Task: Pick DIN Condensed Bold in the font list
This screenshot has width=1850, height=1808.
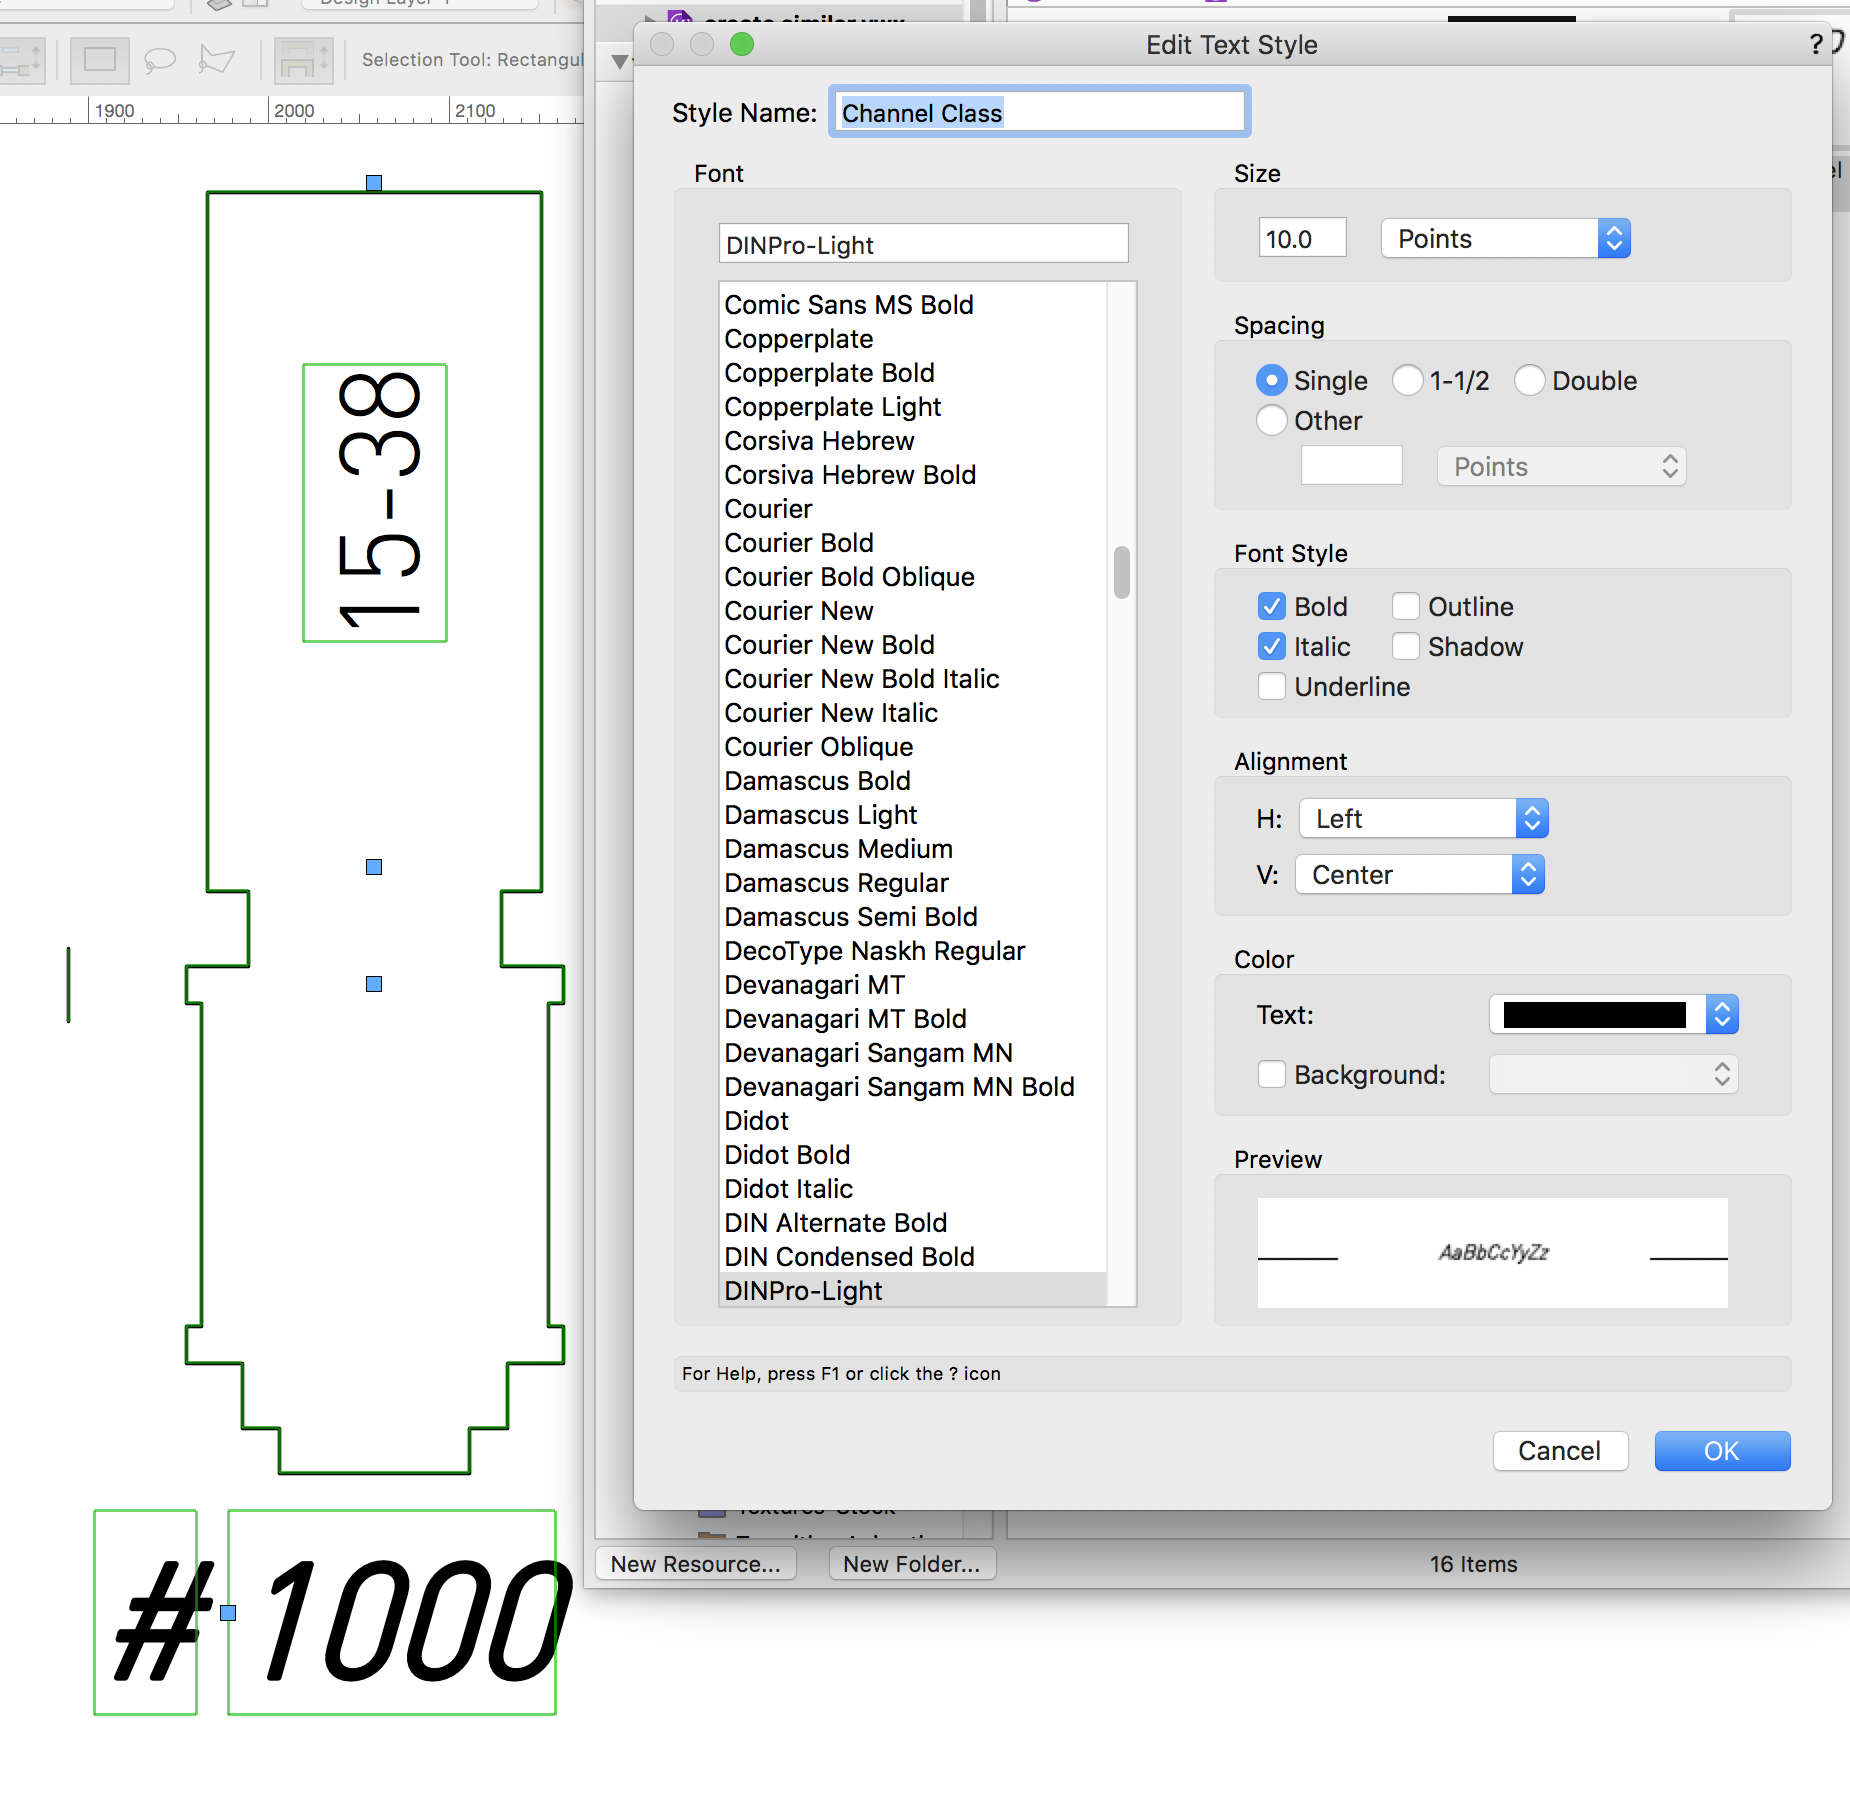Action: point(849,1257)
